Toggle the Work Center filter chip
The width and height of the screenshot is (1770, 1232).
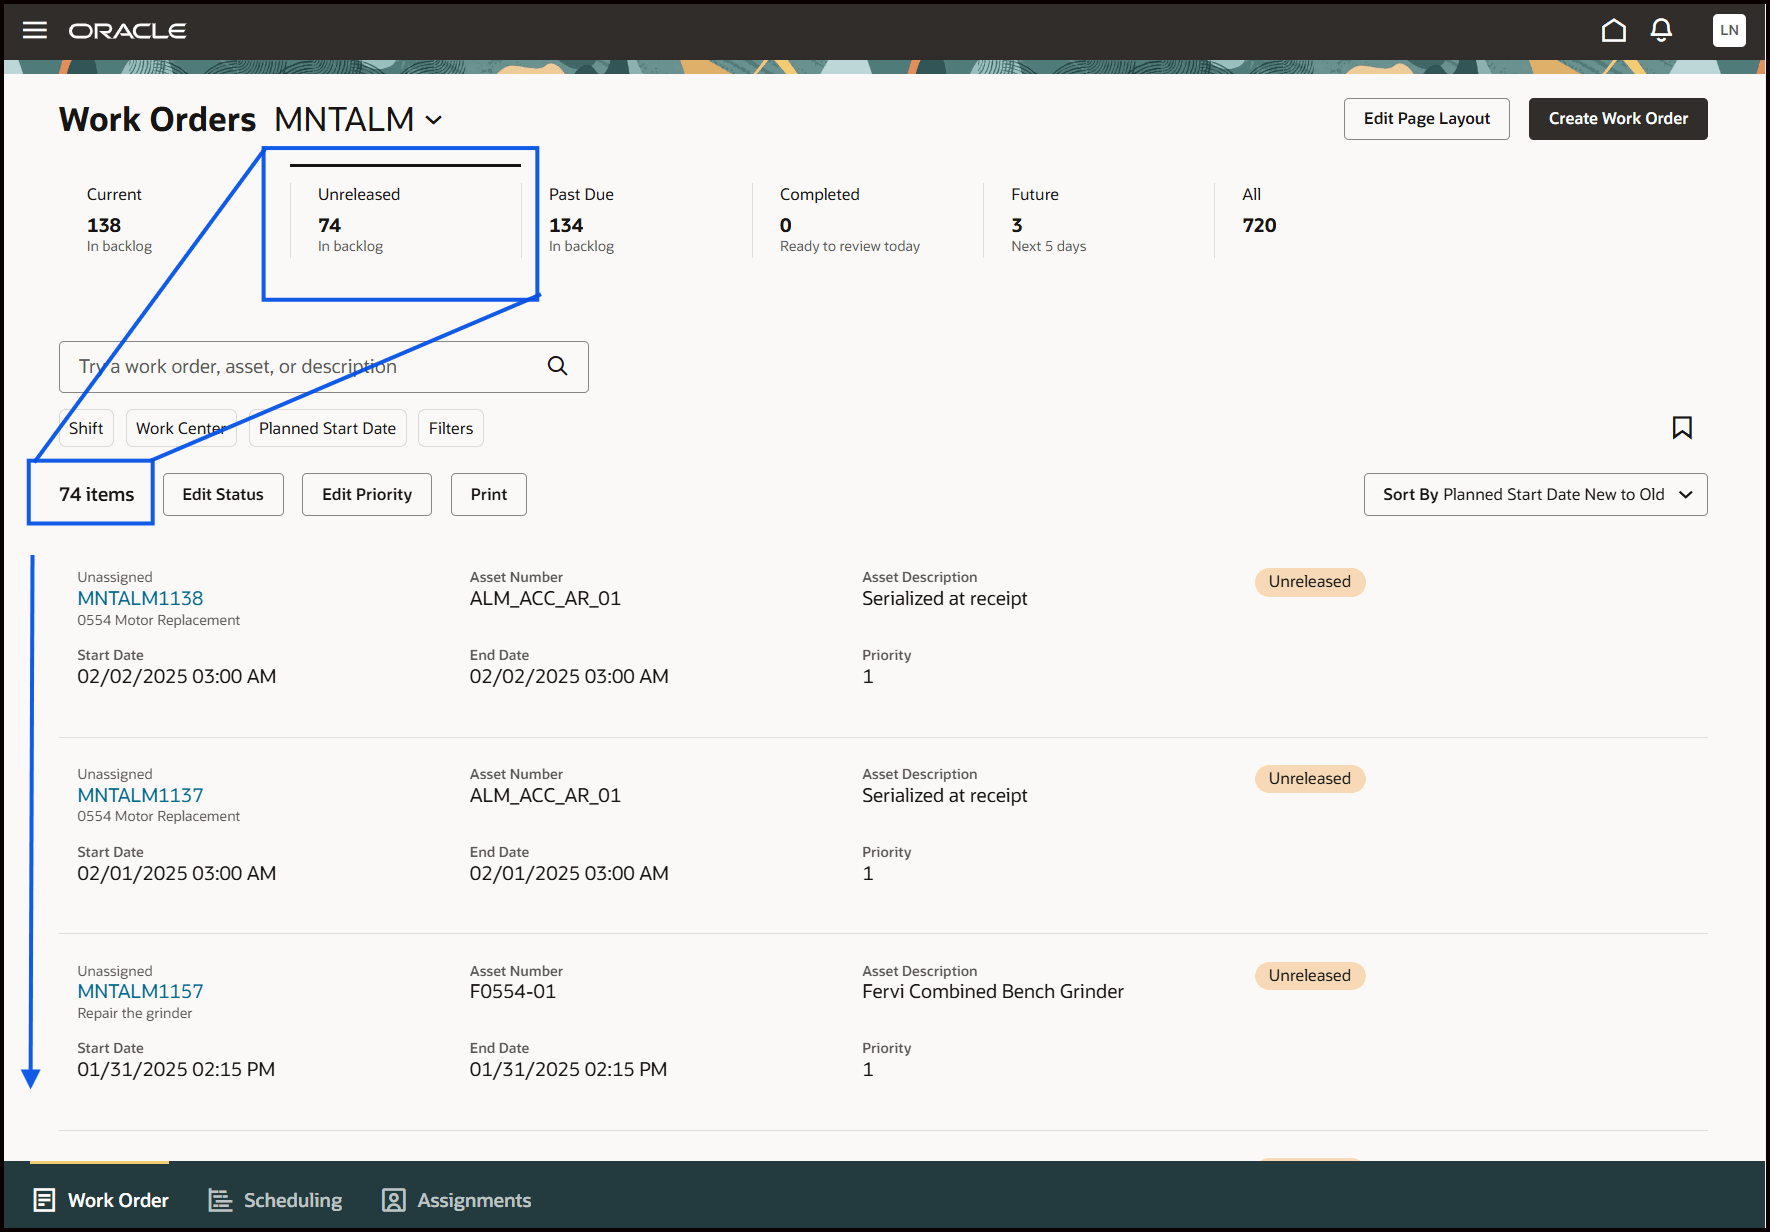pos(180,427)
